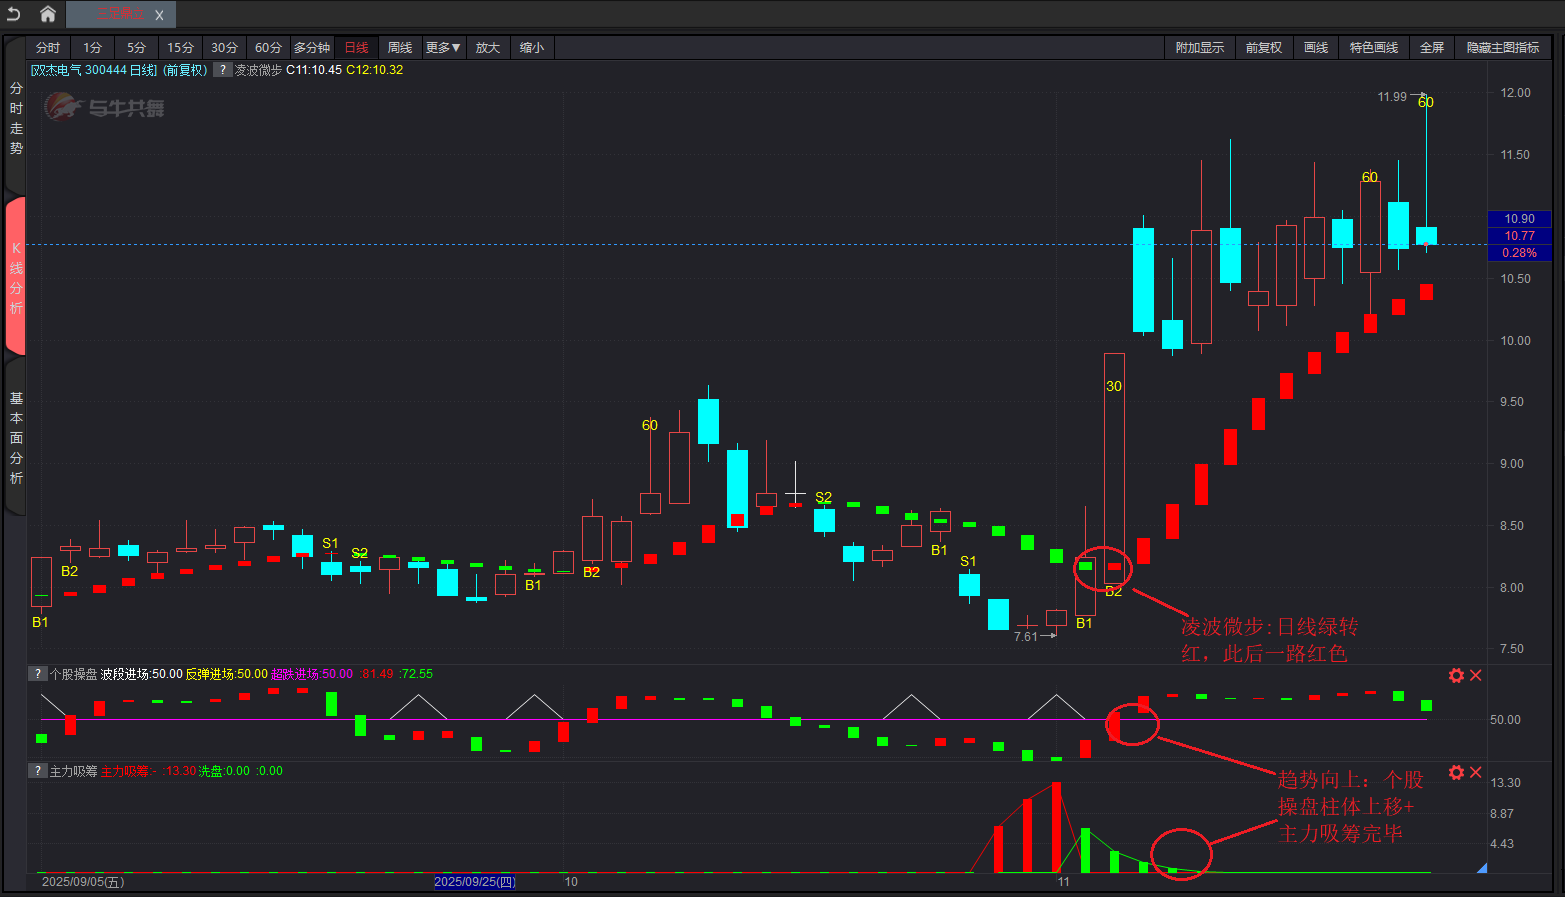
Task: Switch to 周线 weekly chart tab
Action: tap(400, 48)
